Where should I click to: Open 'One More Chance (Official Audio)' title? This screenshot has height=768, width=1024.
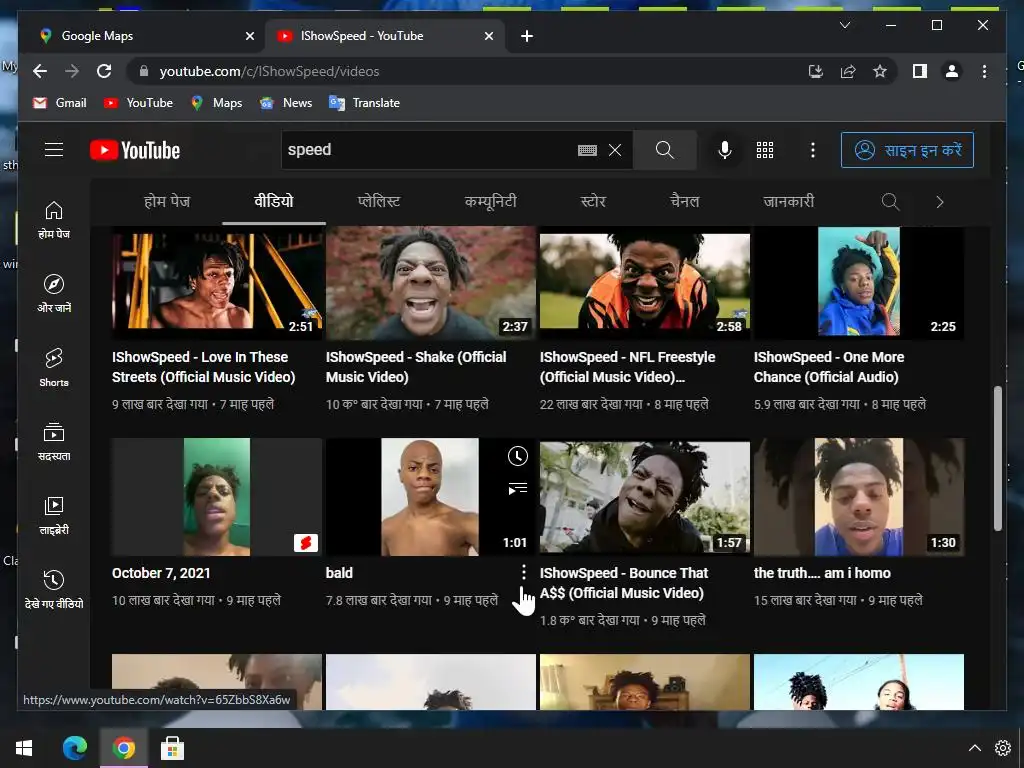click(x=829, y=367)
